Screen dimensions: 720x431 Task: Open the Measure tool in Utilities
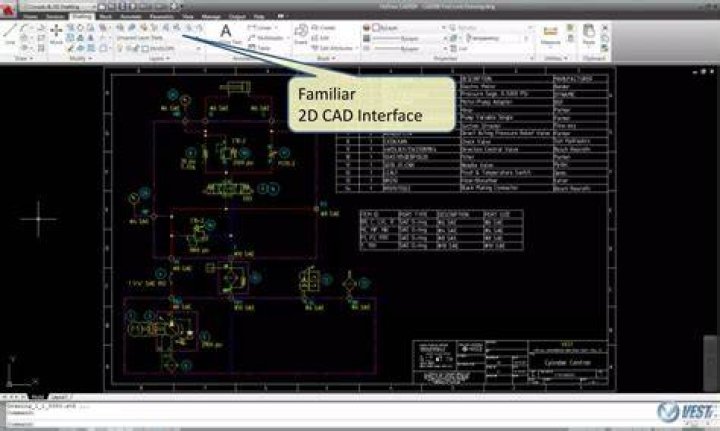pyautogui.click(x=550, y=35)
